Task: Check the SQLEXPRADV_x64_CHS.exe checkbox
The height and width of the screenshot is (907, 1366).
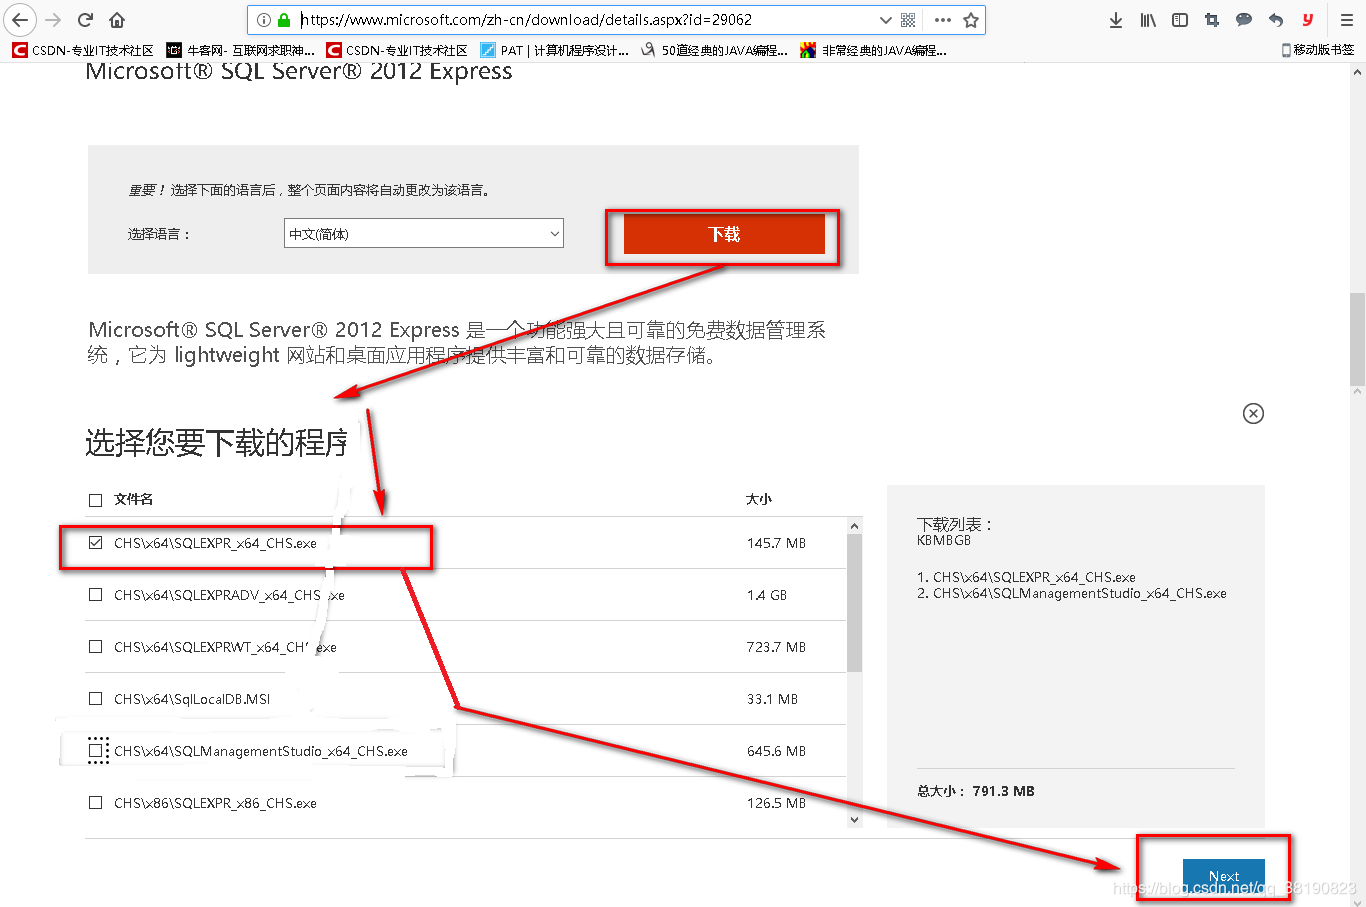Action: click(96, 595)
